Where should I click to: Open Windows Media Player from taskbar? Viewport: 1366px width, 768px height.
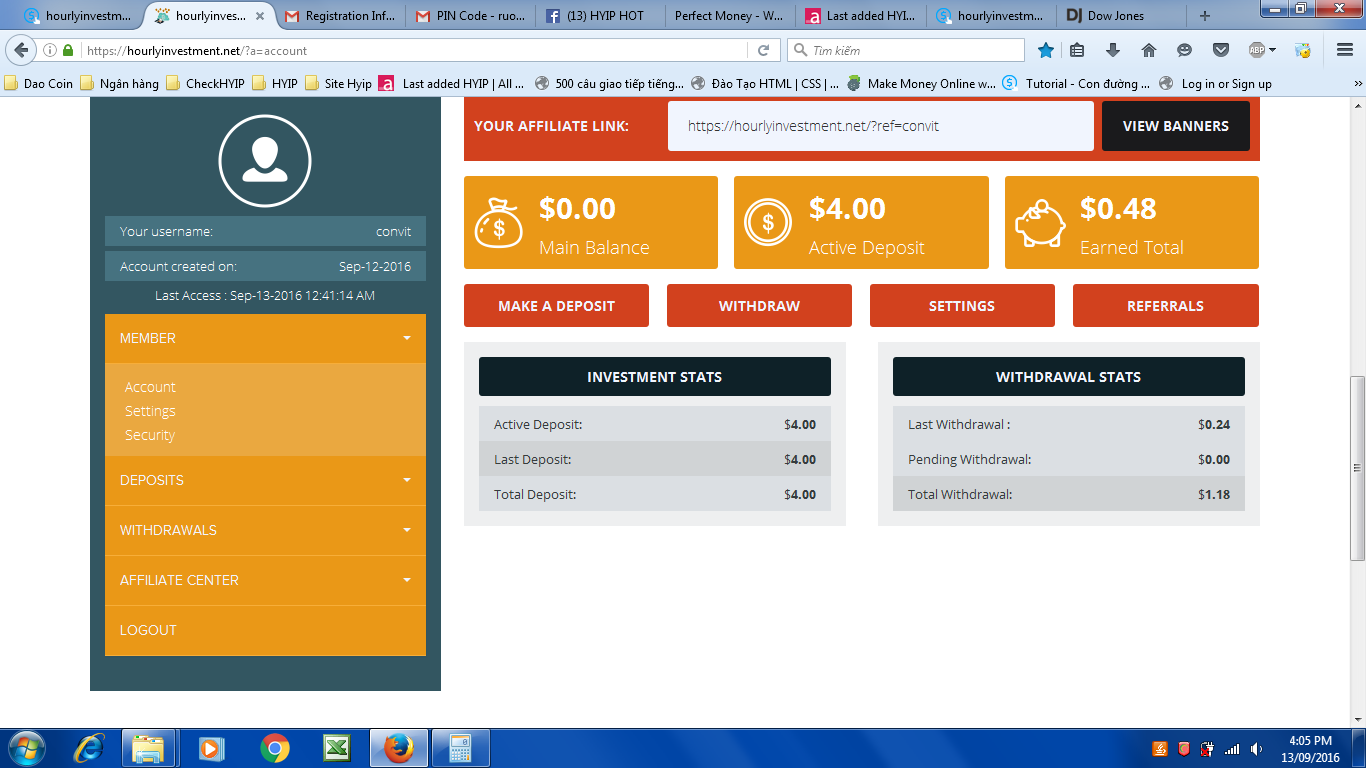click(x=211, y=748)
